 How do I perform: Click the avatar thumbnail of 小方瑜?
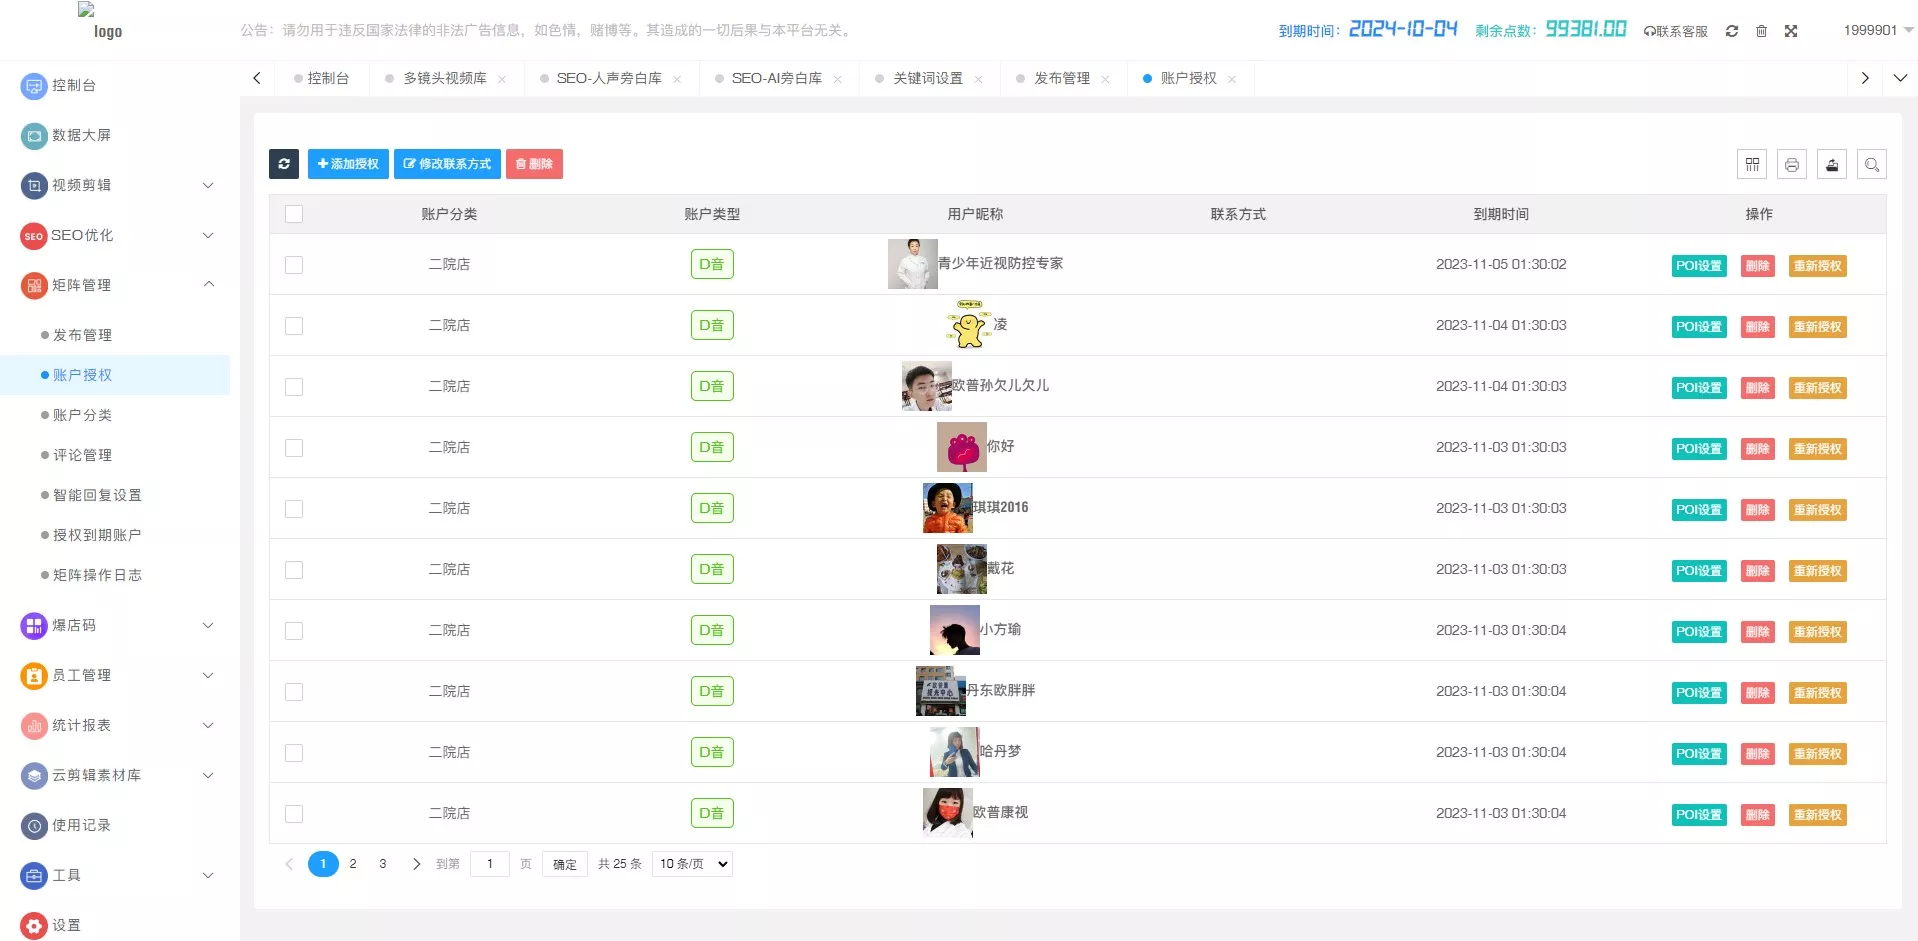pyautogui.click(x=954, y=630)
